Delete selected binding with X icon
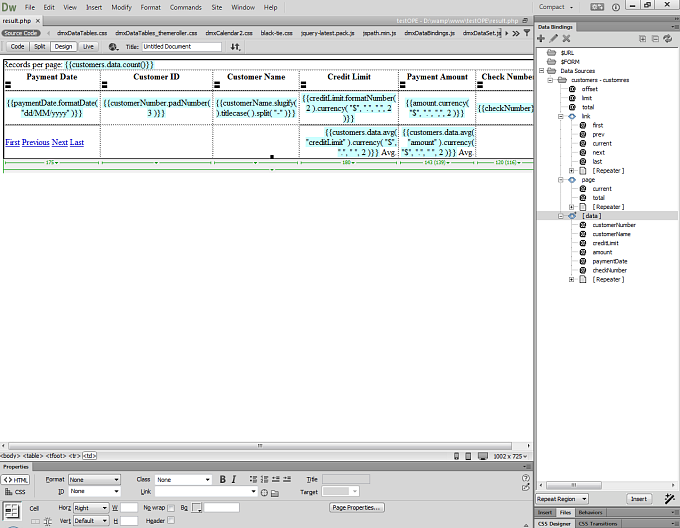This screenshot has height=528, width=680. click(566, 39)
